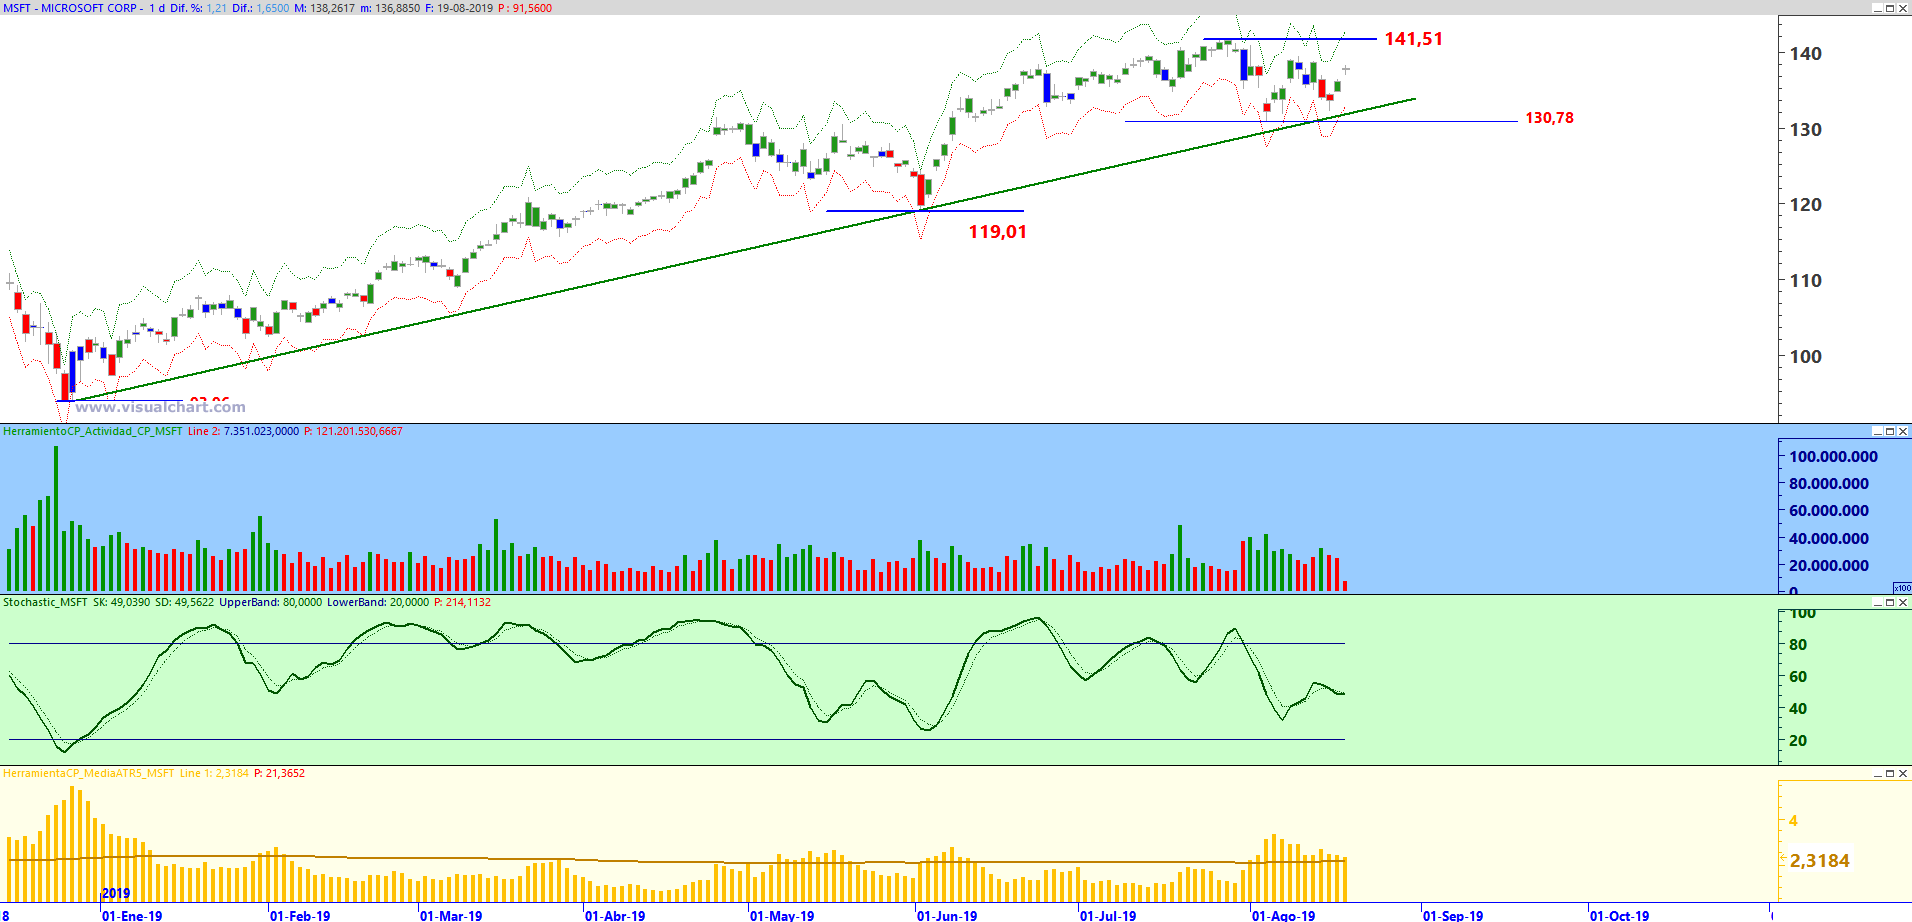Select the 130,78 support price label
Image resolution: width=1912 pixels, height=922 pixels.
tap(1549, 118)
